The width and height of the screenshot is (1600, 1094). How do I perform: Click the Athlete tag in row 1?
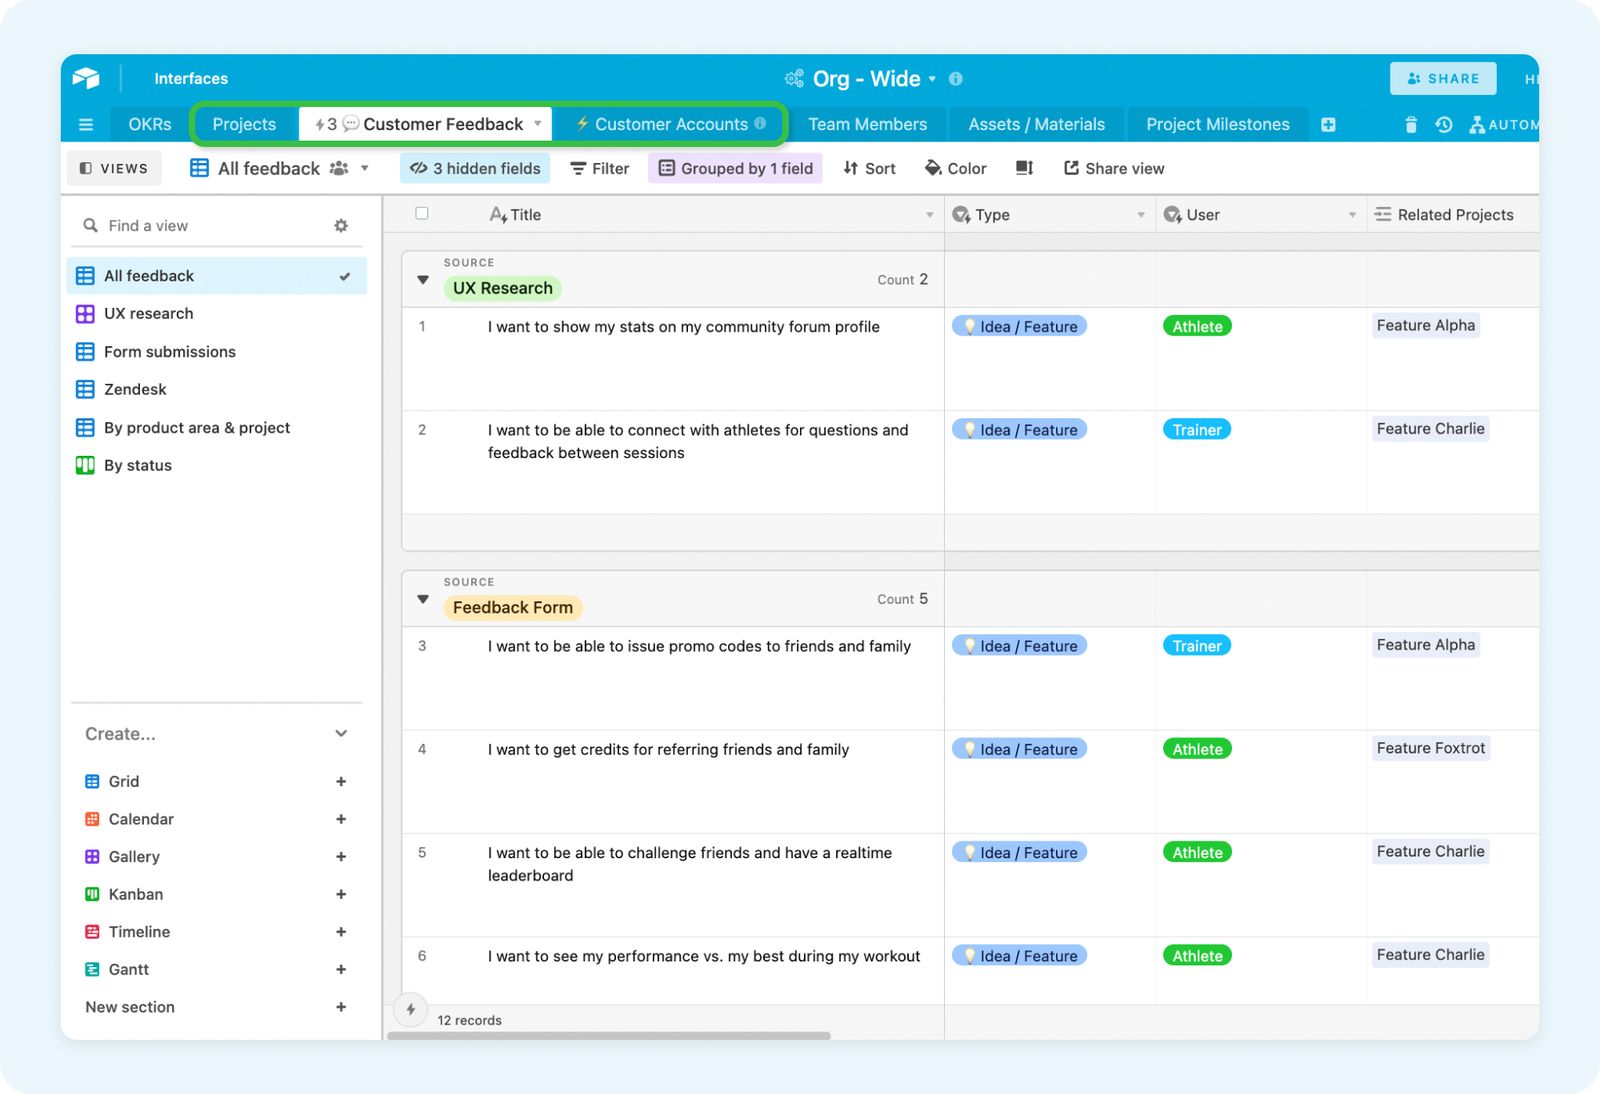[x=1197, y=327]
